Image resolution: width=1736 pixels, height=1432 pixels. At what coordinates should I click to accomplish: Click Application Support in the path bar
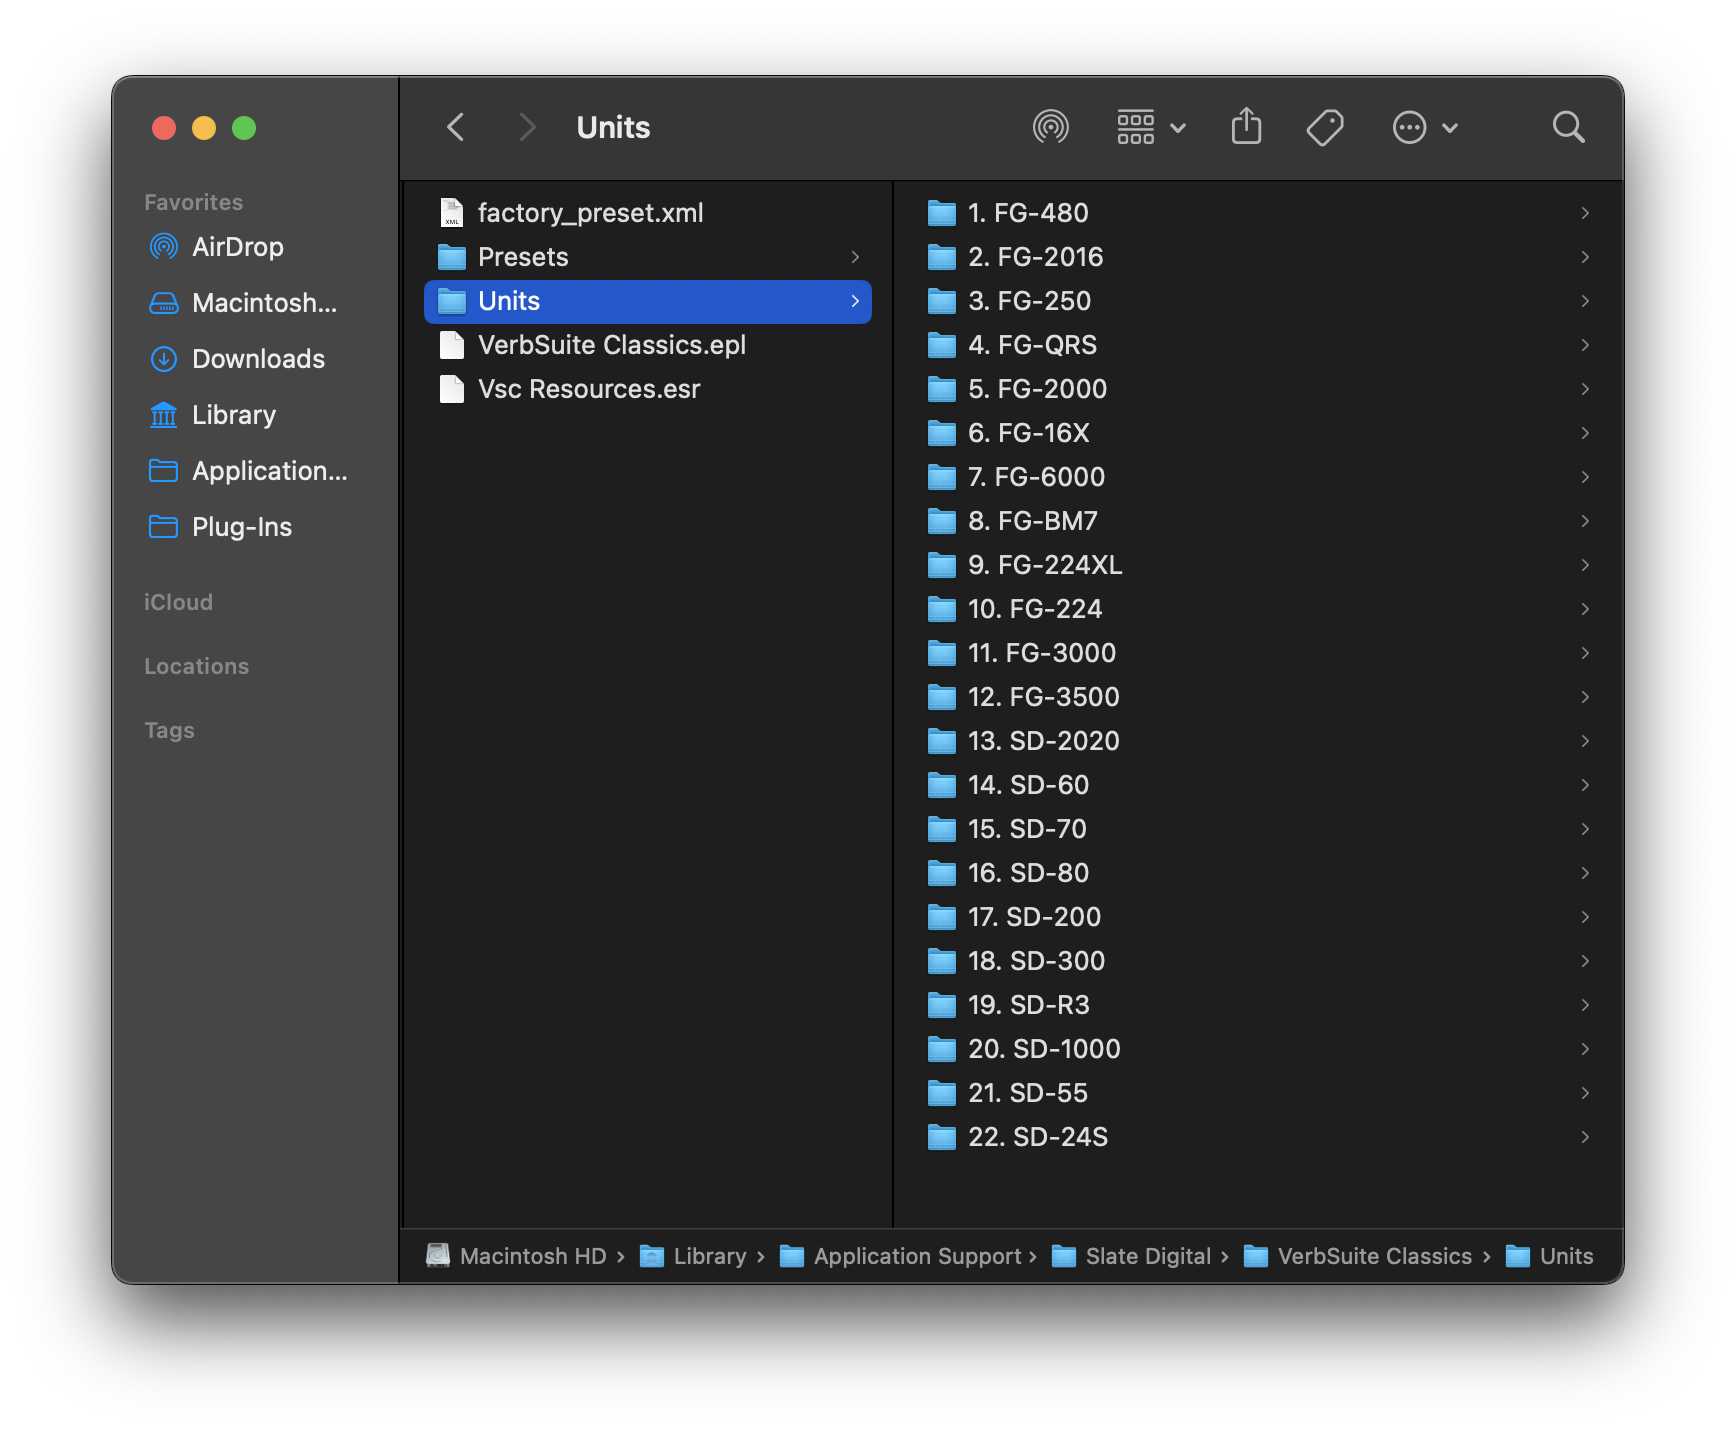tap(900, 1256)
